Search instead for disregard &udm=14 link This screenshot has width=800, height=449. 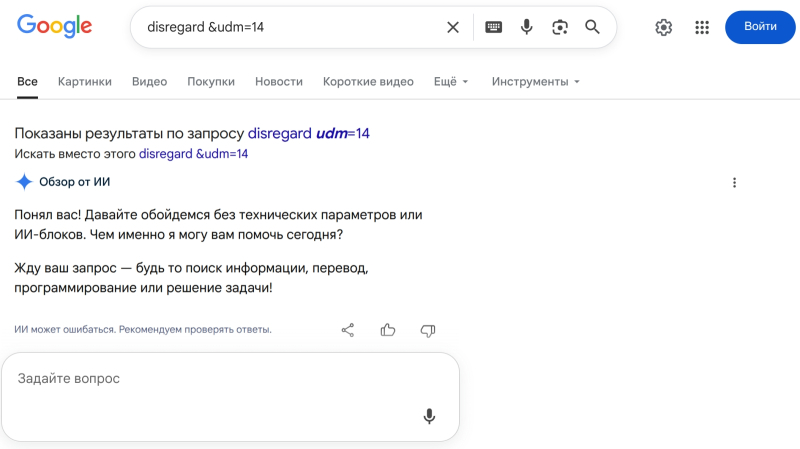pyautogui.click(x=193, y=154)
